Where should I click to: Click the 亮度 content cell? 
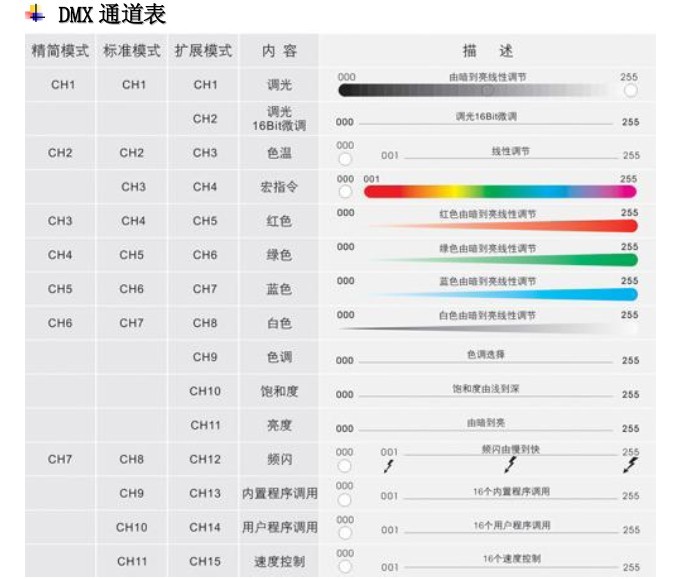click(279, 425)
